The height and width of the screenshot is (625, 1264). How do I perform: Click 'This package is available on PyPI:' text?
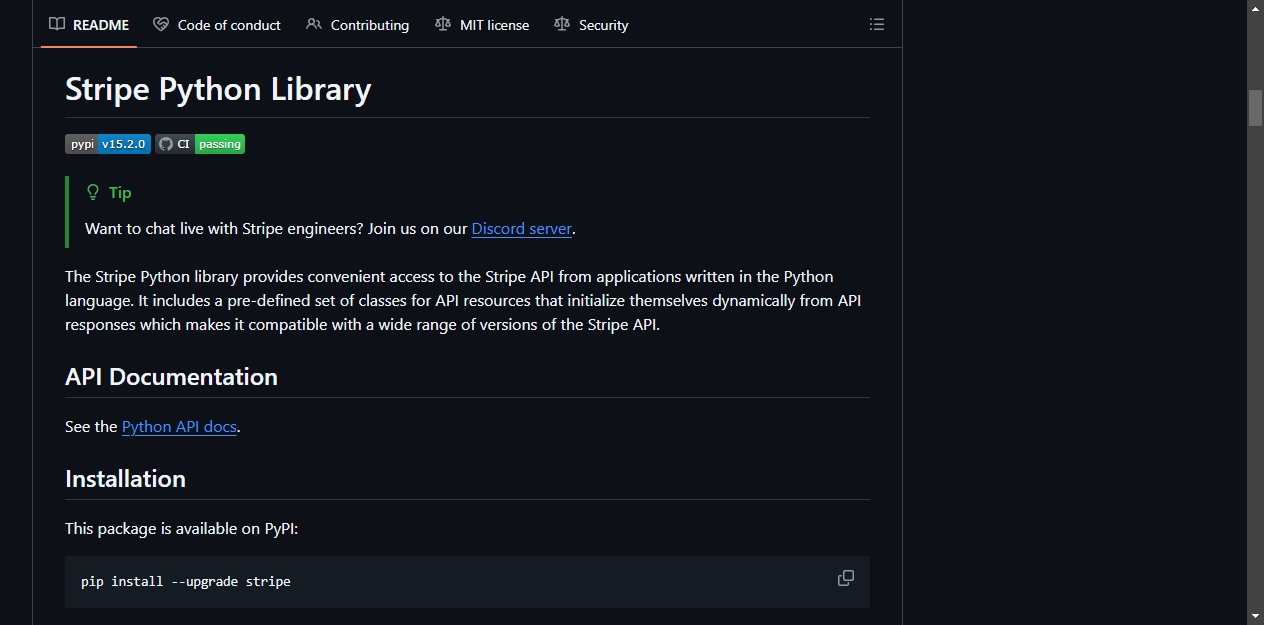[182, 528]
